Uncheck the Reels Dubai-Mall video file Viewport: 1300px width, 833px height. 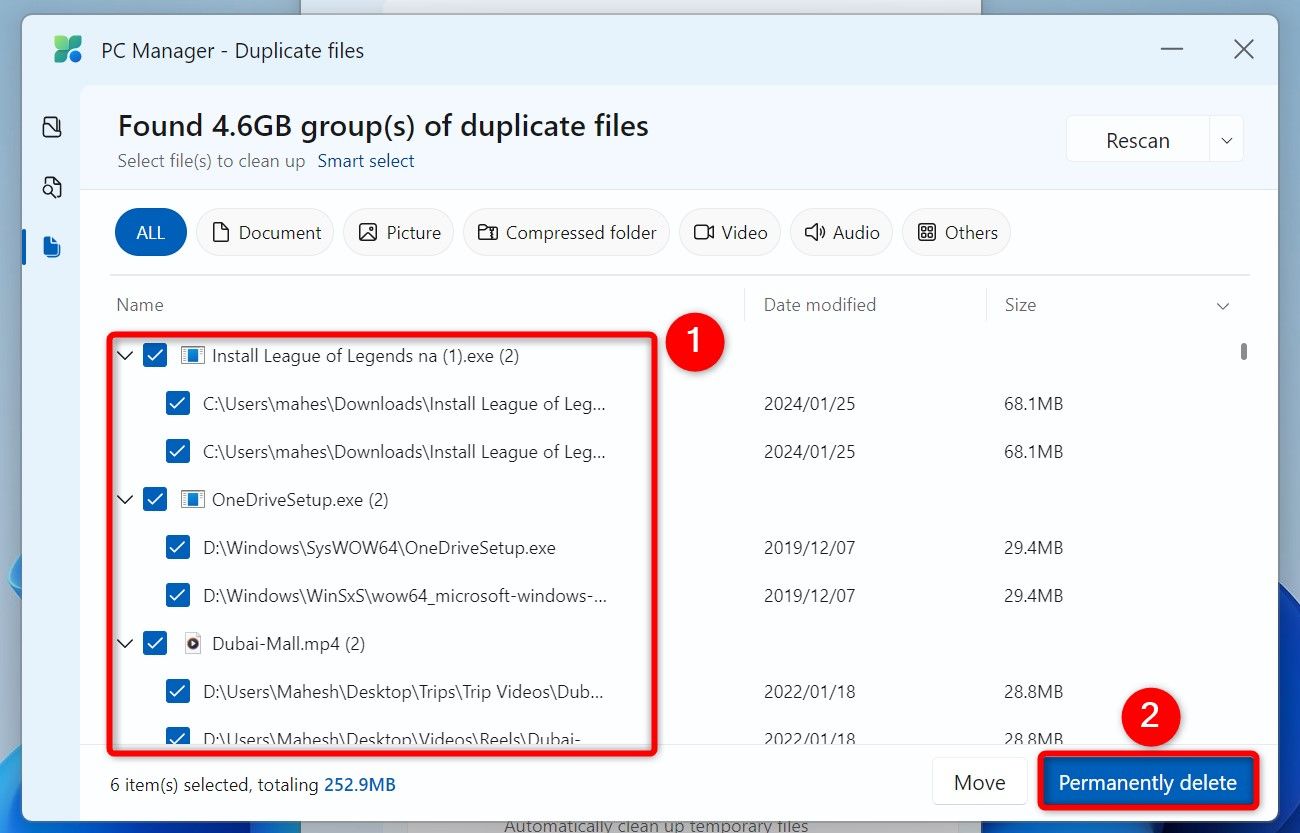[178, 738]
